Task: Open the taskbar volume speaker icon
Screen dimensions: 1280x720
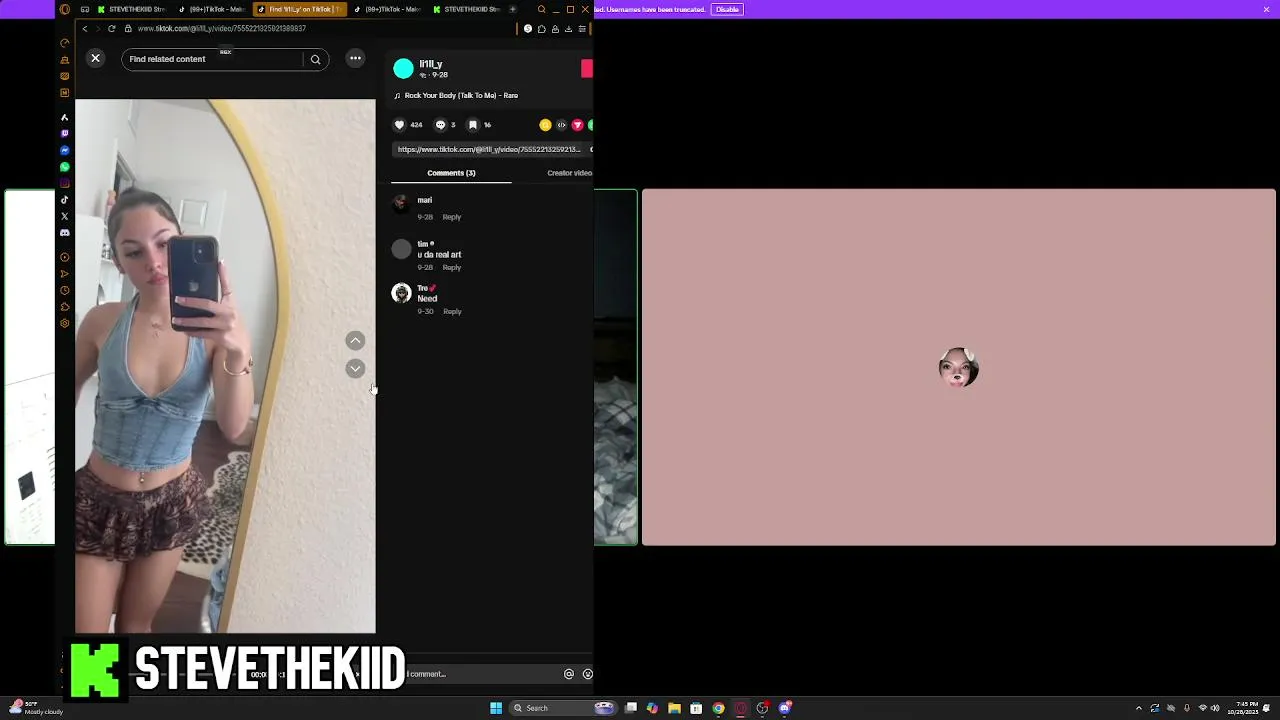Action: [x=1215, y=708]
